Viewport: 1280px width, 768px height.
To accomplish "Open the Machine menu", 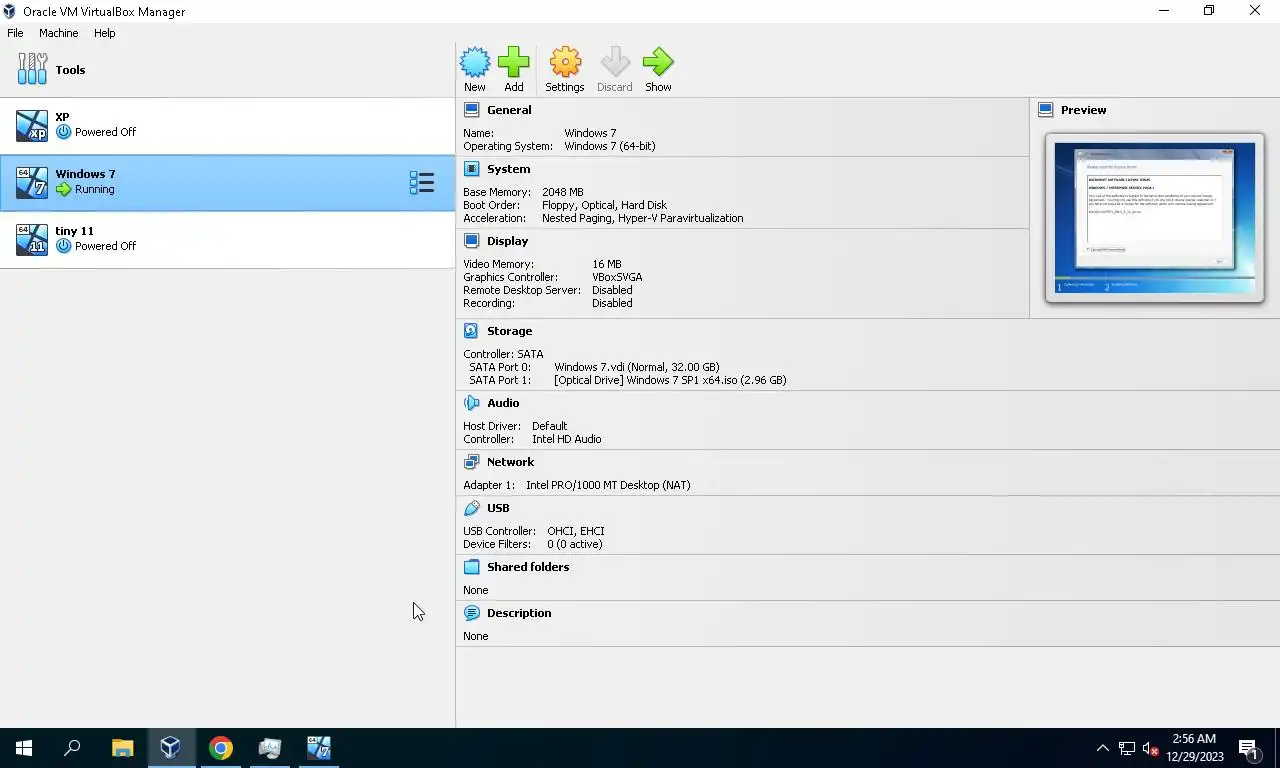I will [58, 33].
